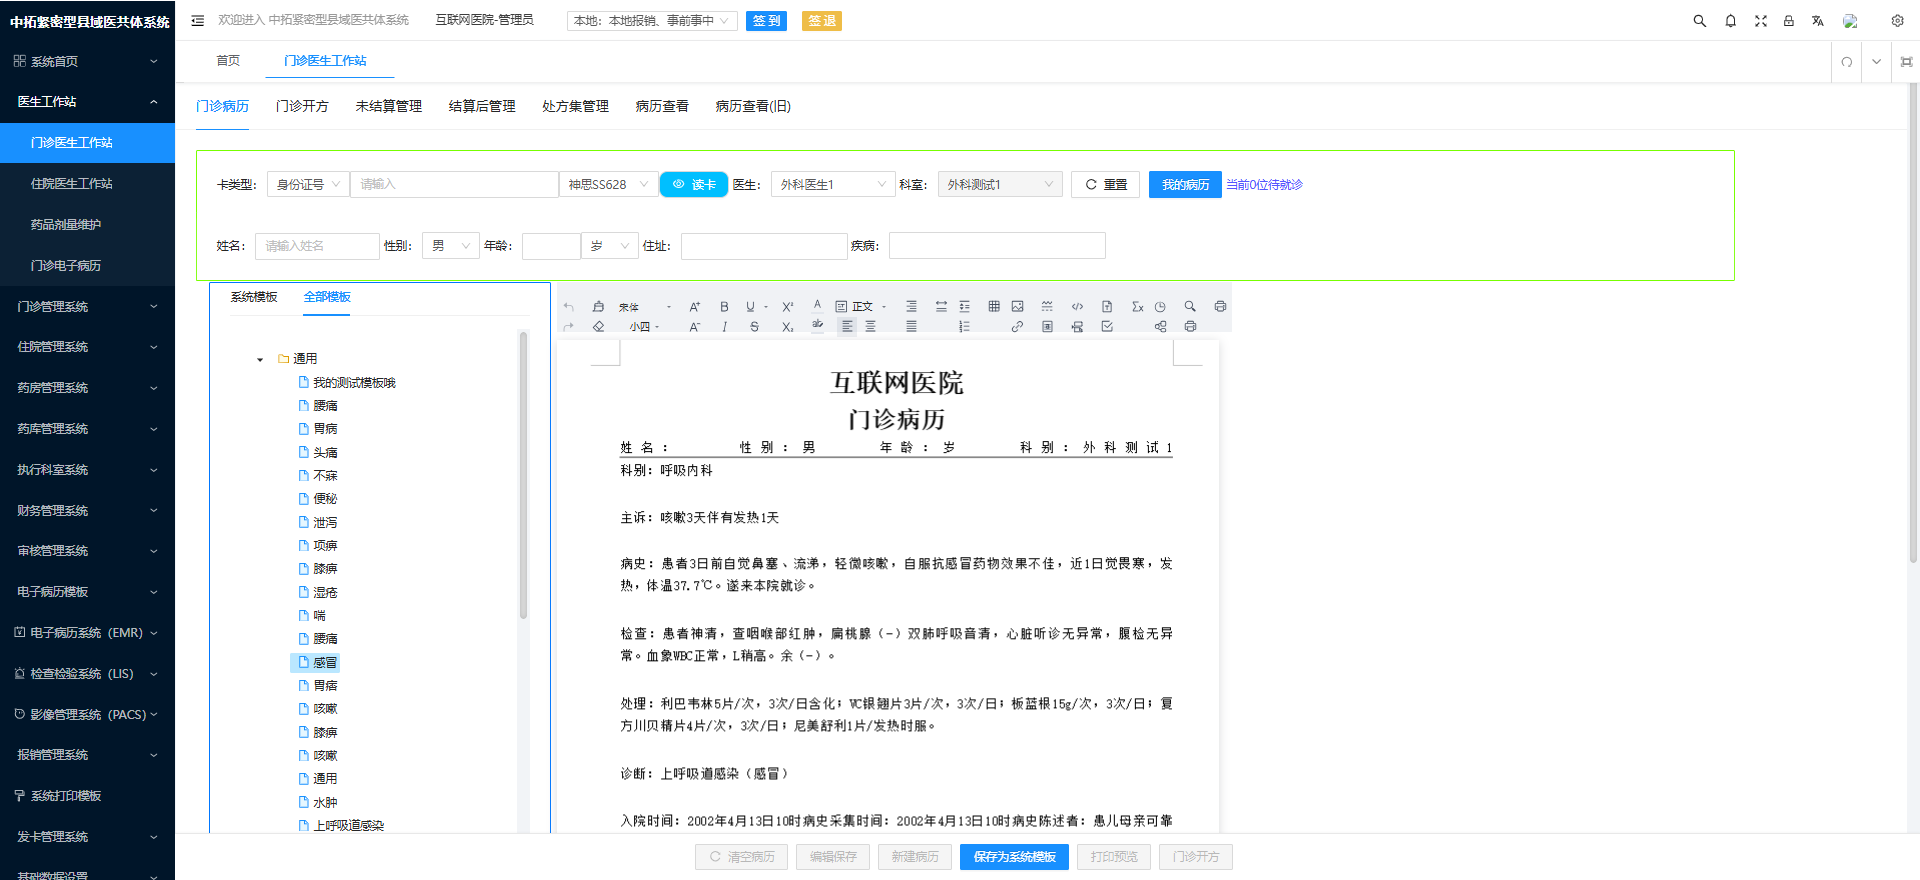Click the language translation icon
The height and width of the screenshot is (880, 1920).
tap(1817, 21)
